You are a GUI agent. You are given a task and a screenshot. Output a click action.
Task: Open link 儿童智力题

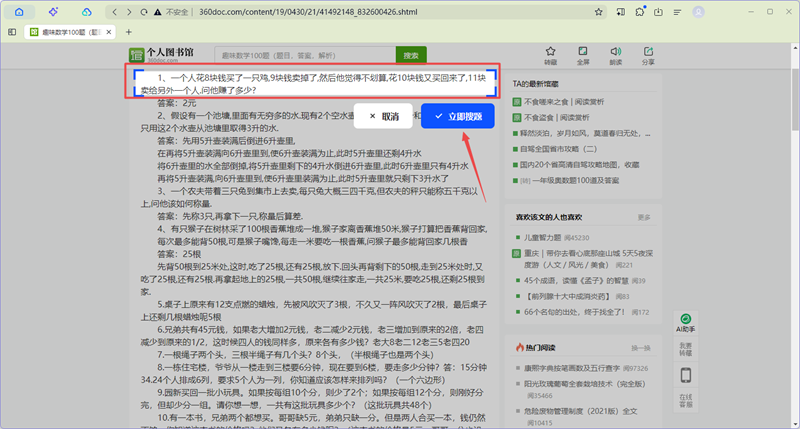pos(542,238)
